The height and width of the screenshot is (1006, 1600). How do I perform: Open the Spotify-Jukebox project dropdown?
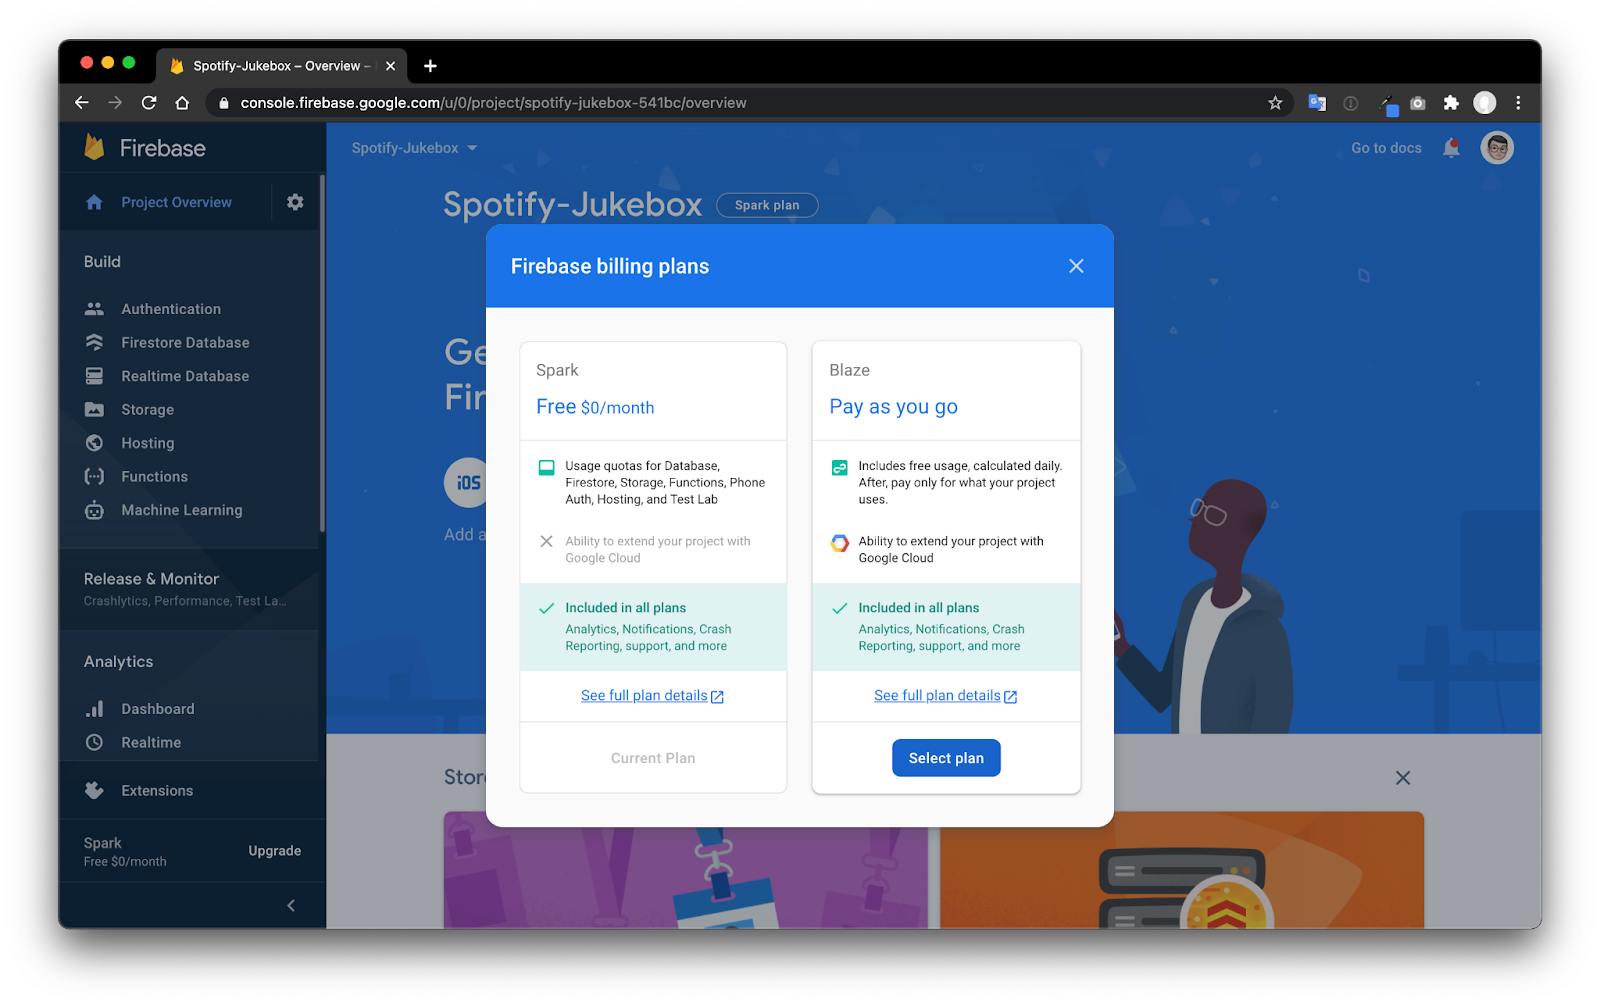click(x=414, y=148)
